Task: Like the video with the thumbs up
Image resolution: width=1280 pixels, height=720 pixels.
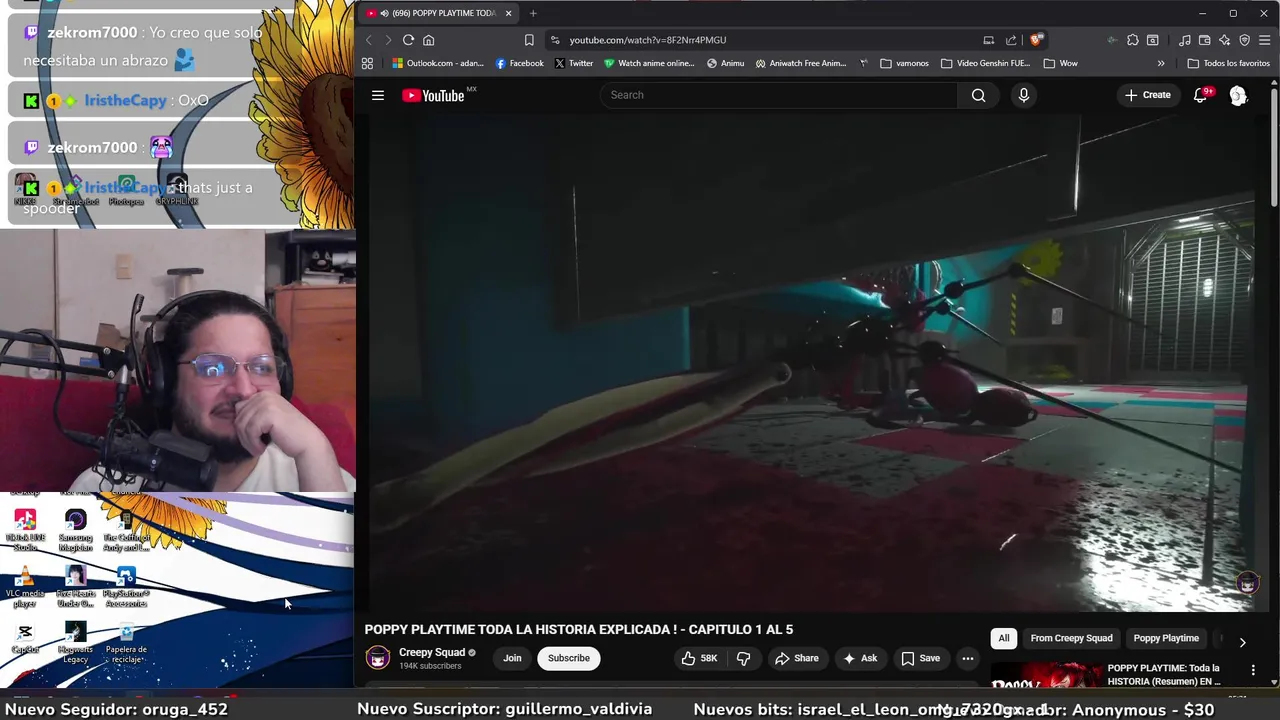Action: 699,658
